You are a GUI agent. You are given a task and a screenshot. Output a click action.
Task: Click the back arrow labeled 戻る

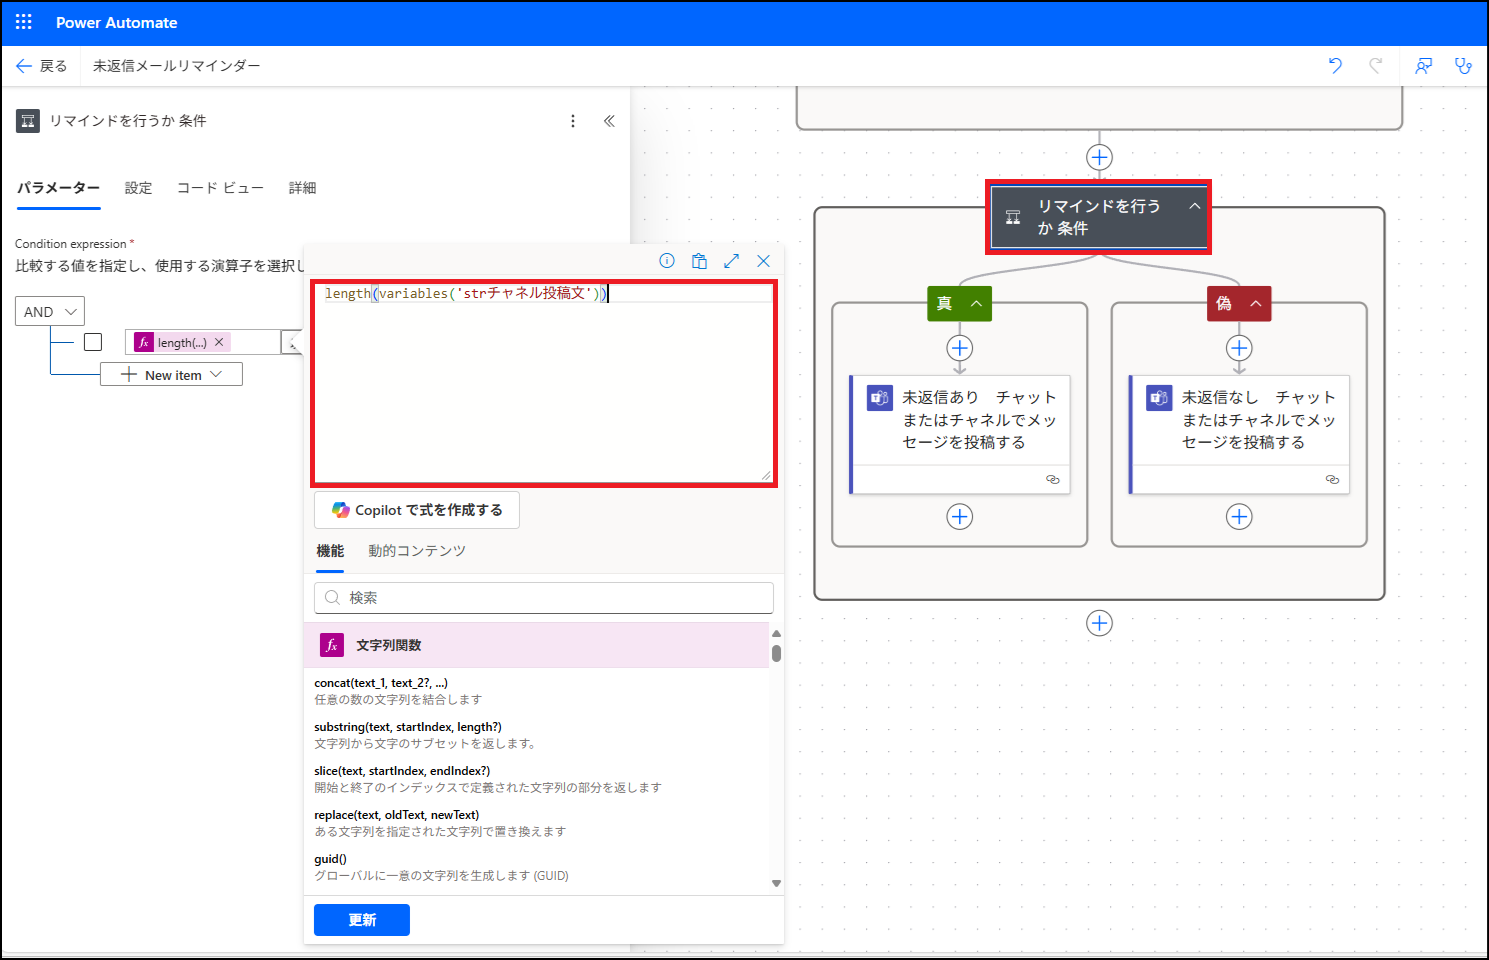pyautogui.click(x=24, y=66)
